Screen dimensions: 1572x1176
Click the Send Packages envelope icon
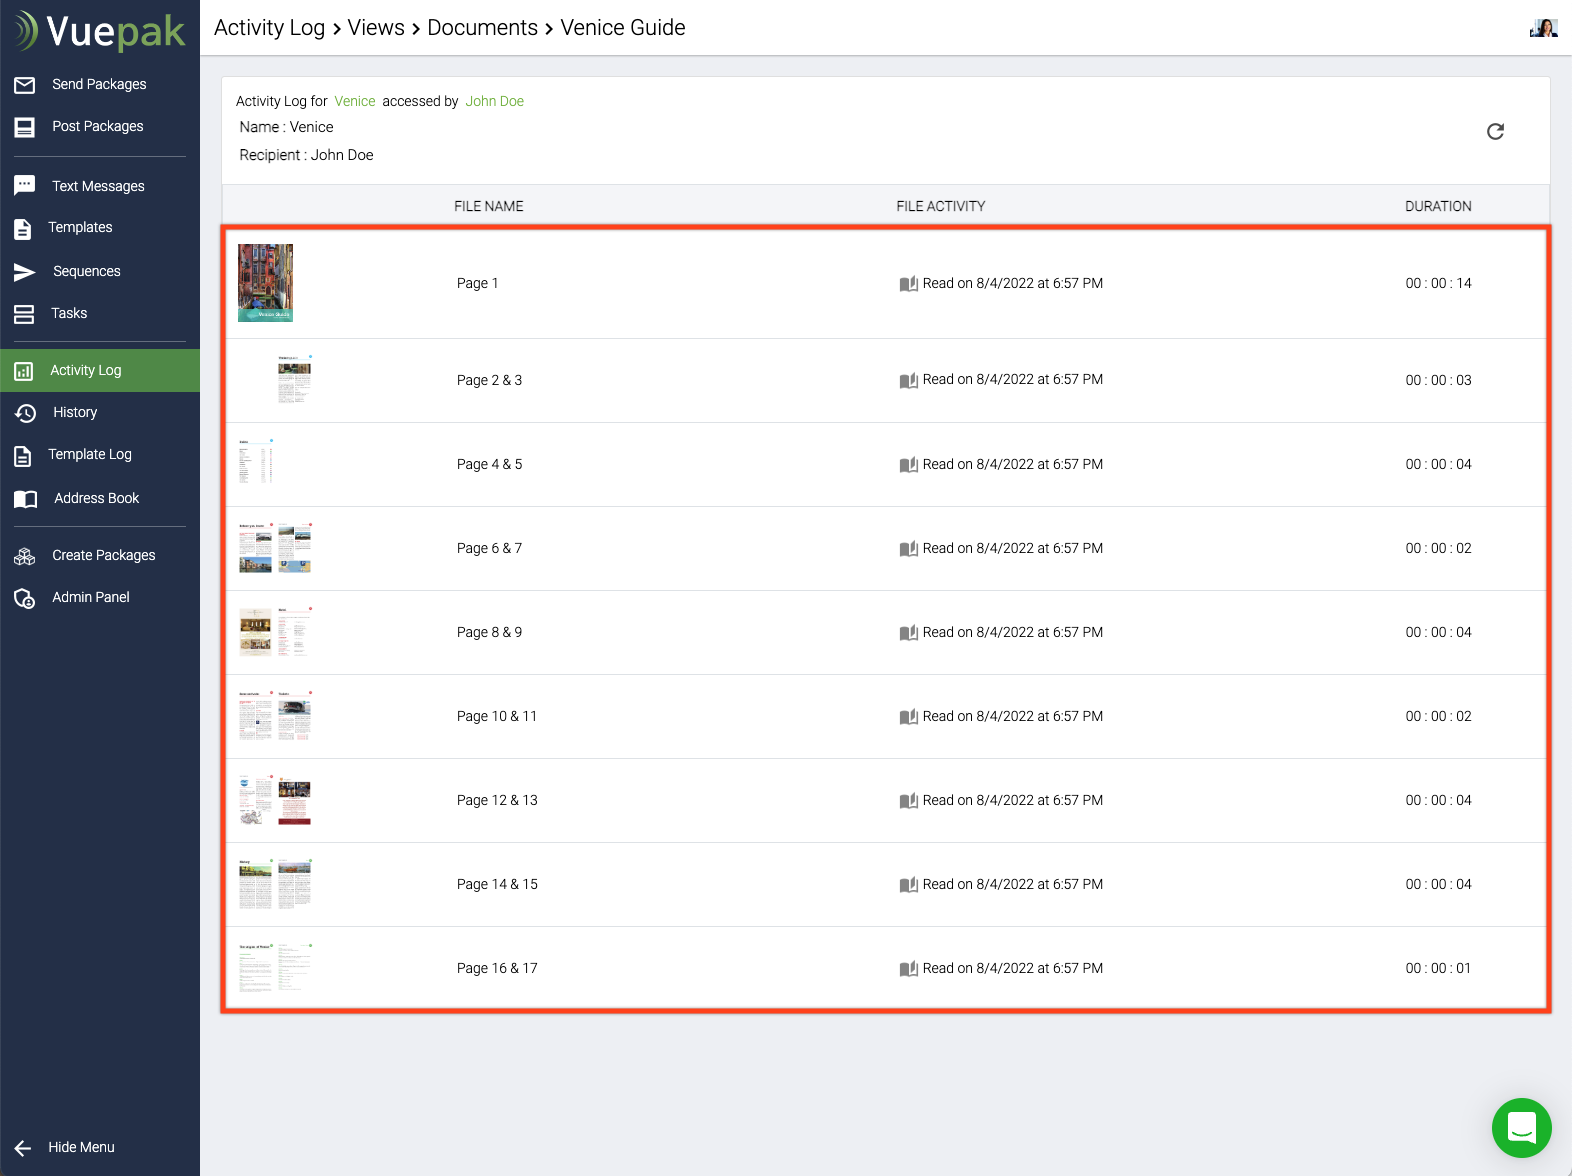(25, 85)
